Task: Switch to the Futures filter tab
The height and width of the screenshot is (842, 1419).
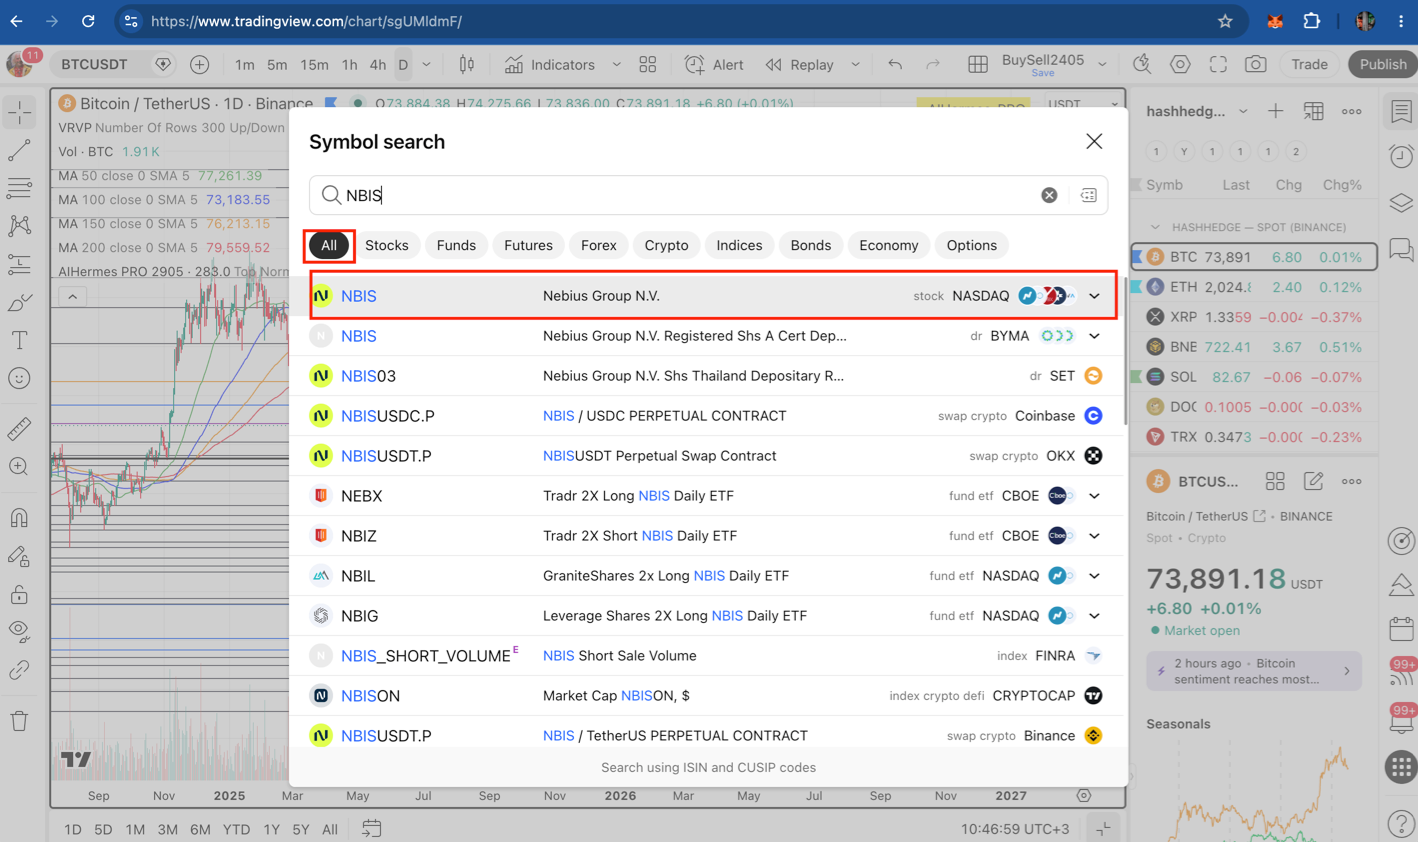Action: point(528,245)
